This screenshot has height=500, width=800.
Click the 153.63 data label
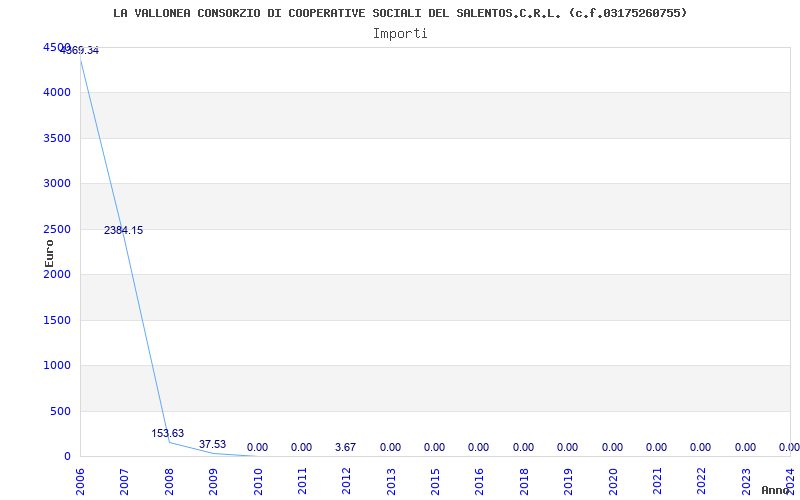click(168, 433)
